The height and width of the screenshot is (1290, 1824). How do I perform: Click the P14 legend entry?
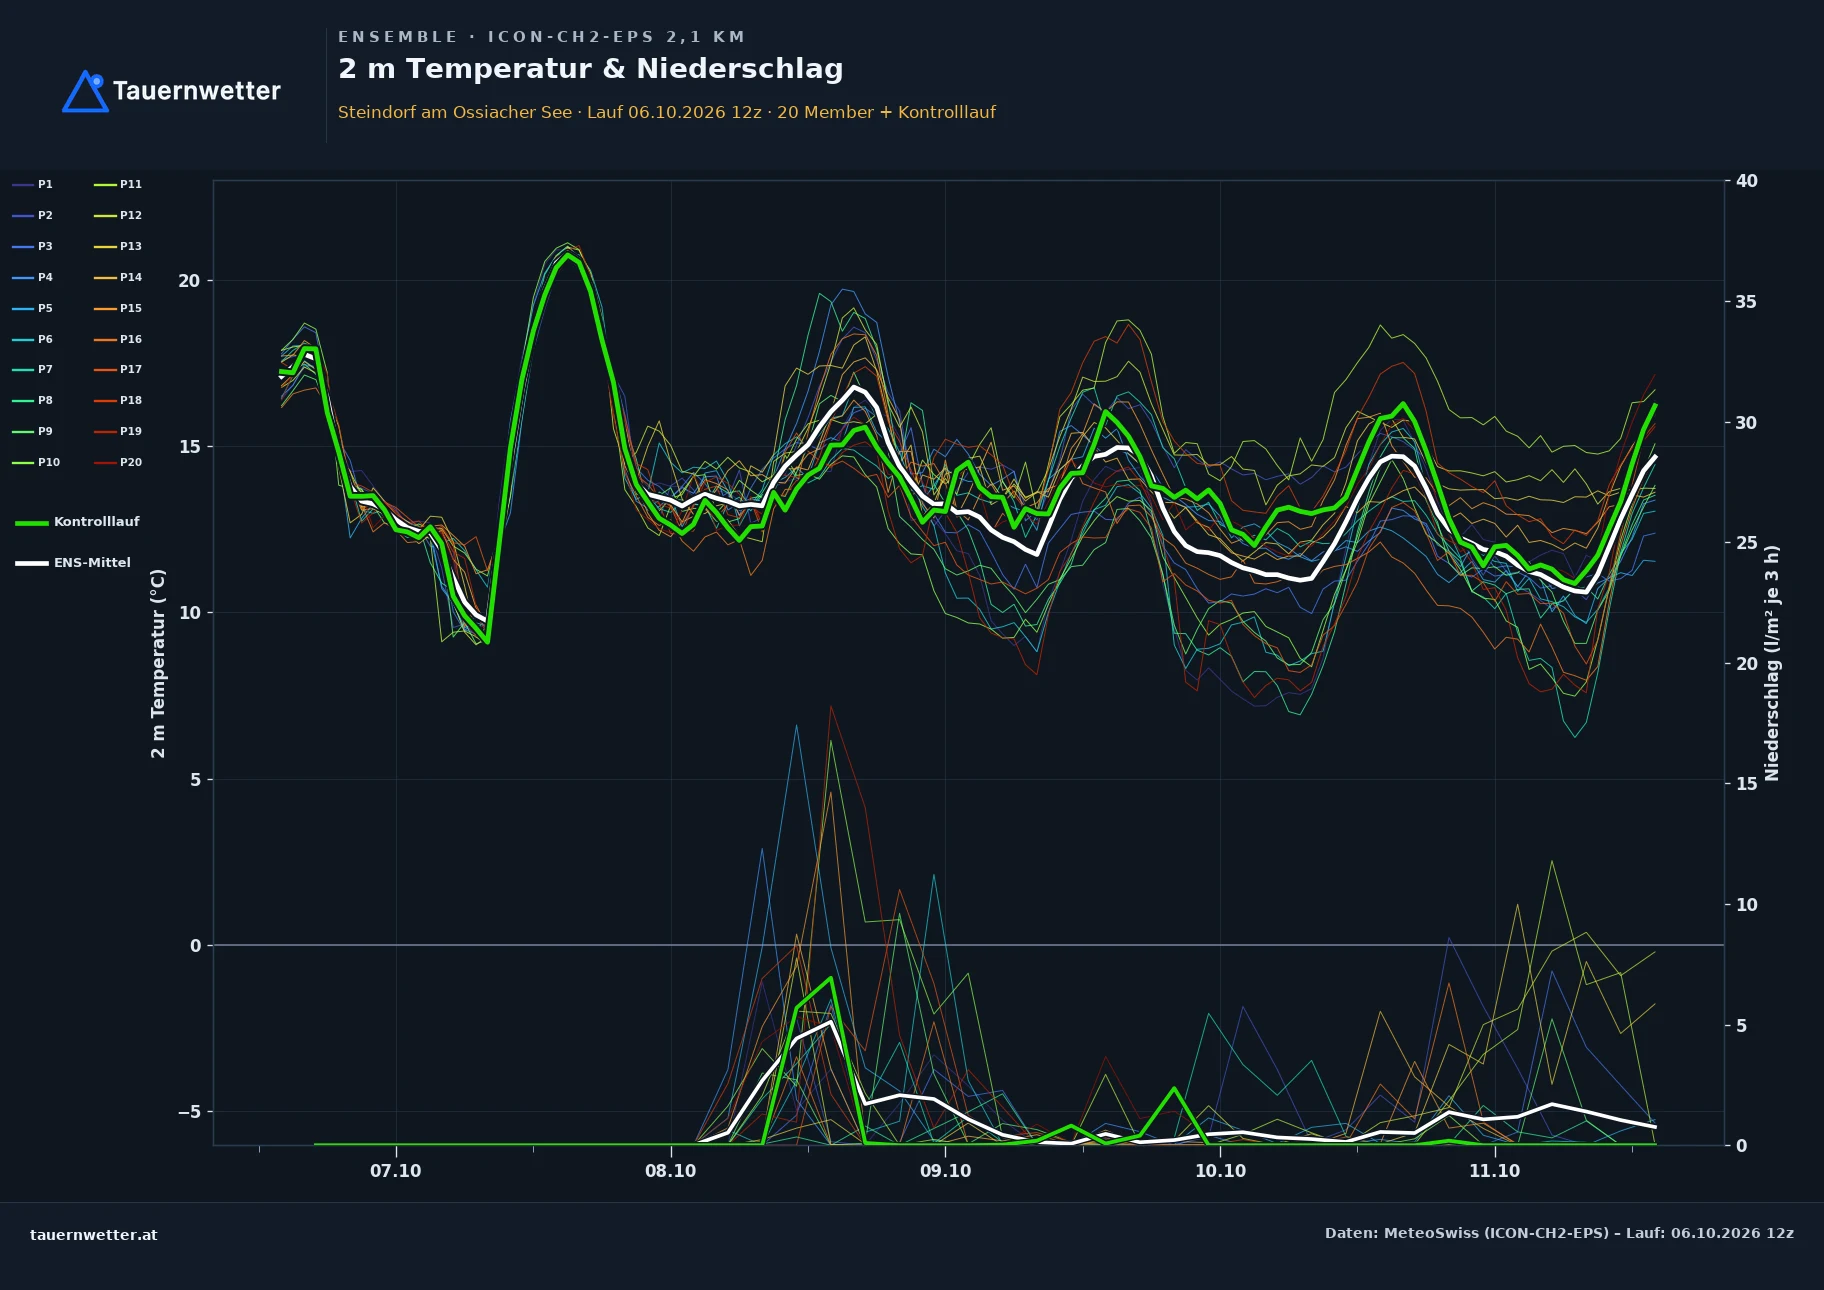(x=118, y=277)
